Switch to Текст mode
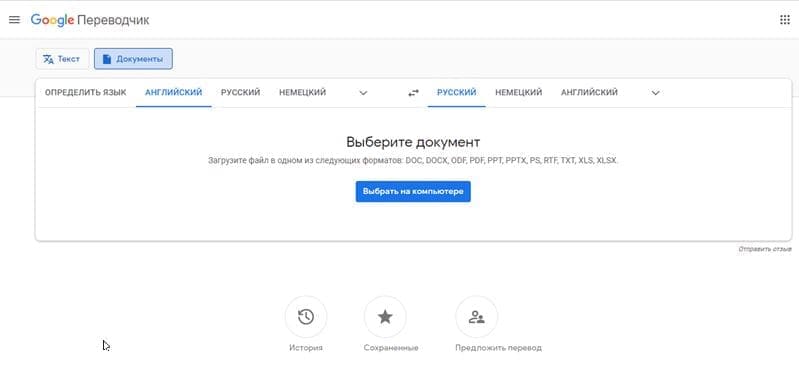The width and height of the screenshot is (799, 365). 62,59
